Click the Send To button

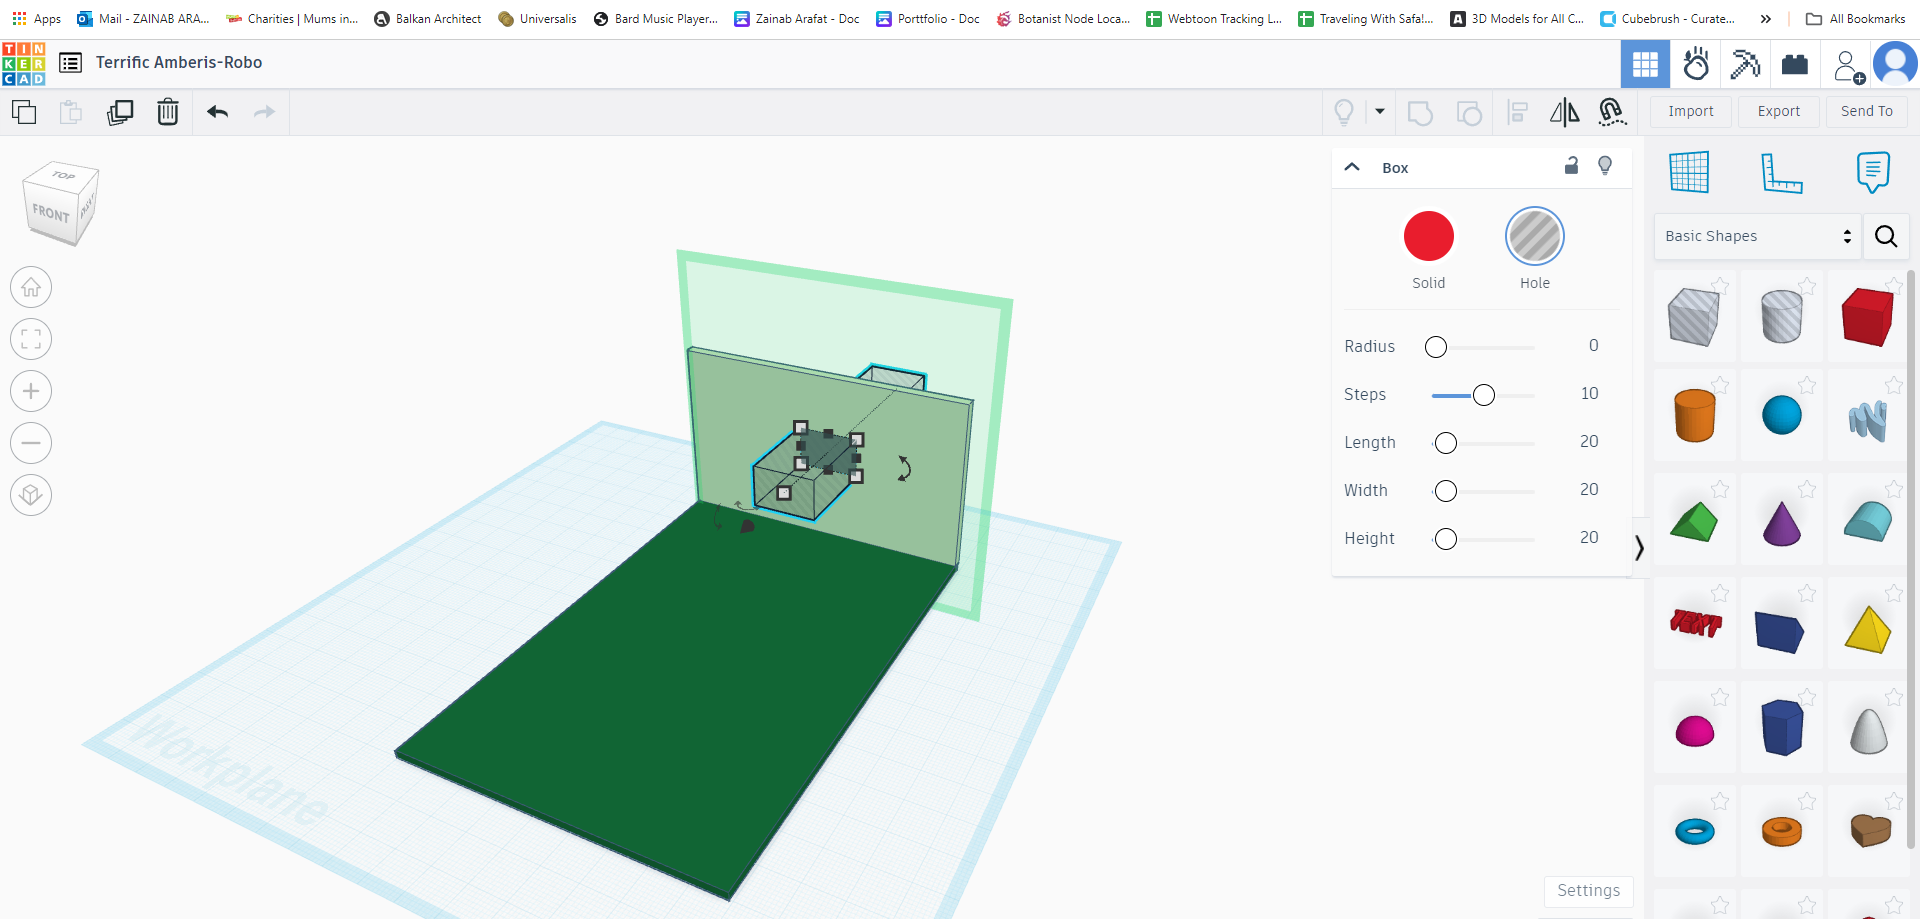coord(1867,112)
